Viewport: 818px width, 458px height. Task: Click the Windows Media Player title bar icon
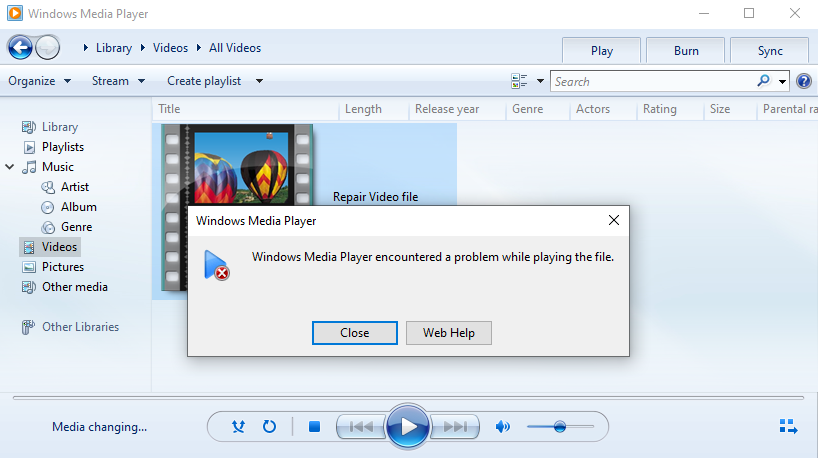point(15,13)
